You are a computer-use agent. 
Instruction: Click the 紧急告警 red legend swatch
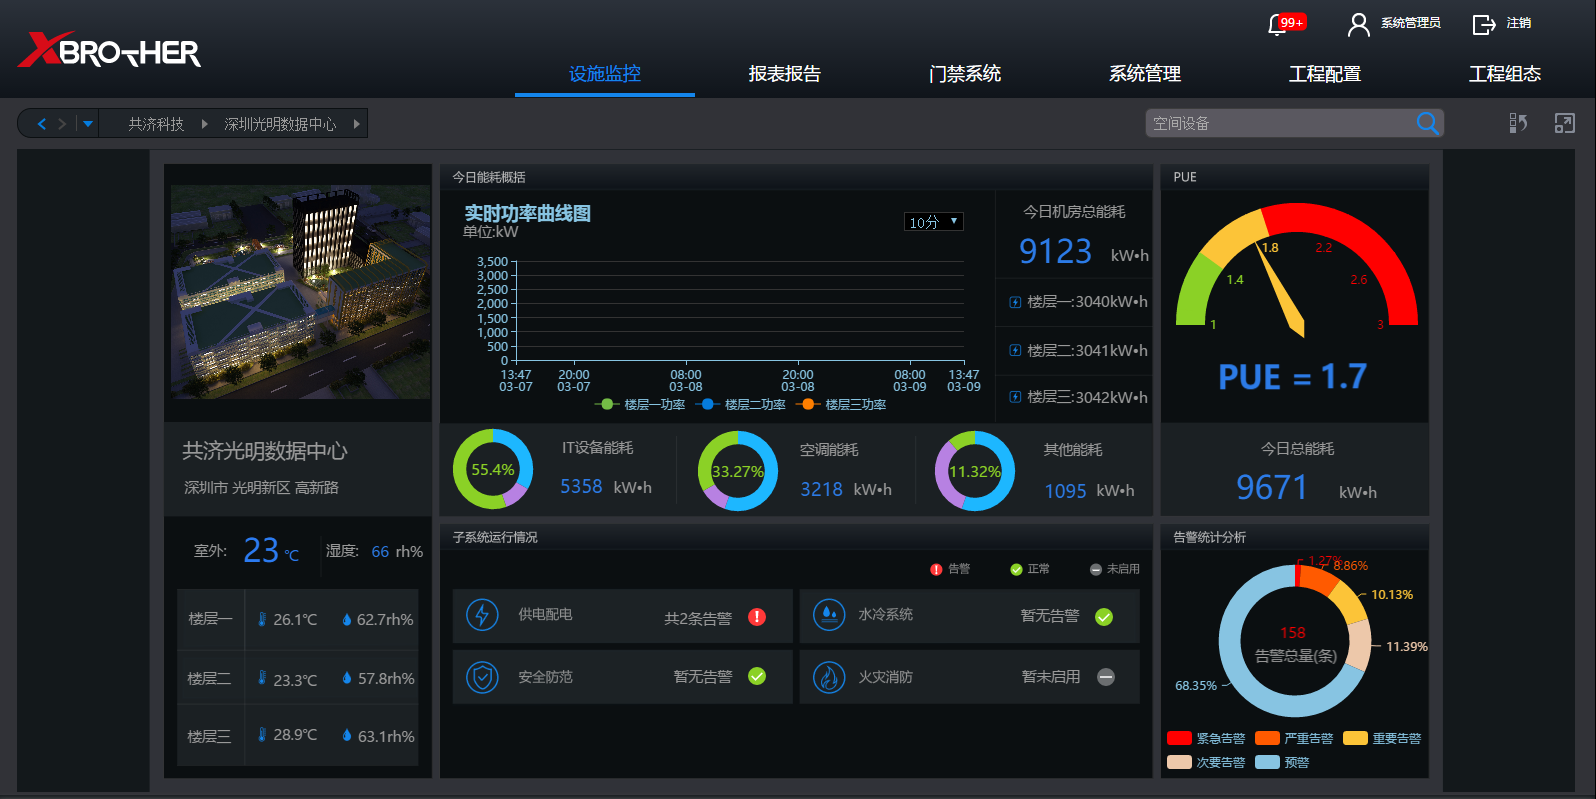pos(1179,738)
